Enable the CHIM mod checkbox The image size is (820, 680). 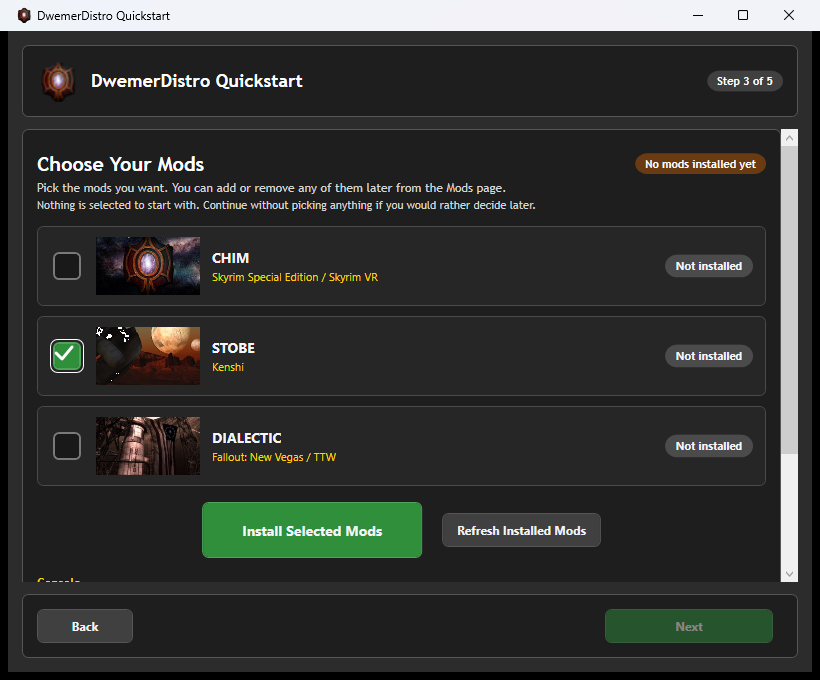(67, 266)
